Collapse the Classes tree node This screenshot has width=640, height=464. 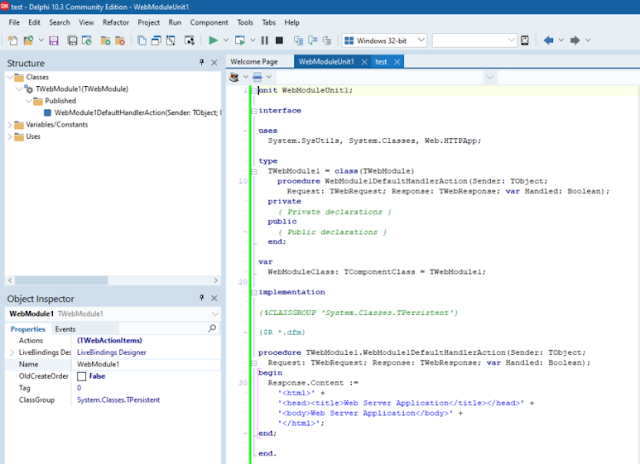coord(10,77)
